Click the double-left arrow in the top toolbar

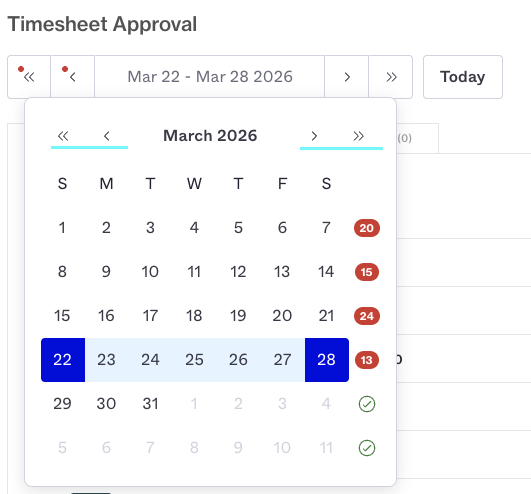tap(29, 77)
